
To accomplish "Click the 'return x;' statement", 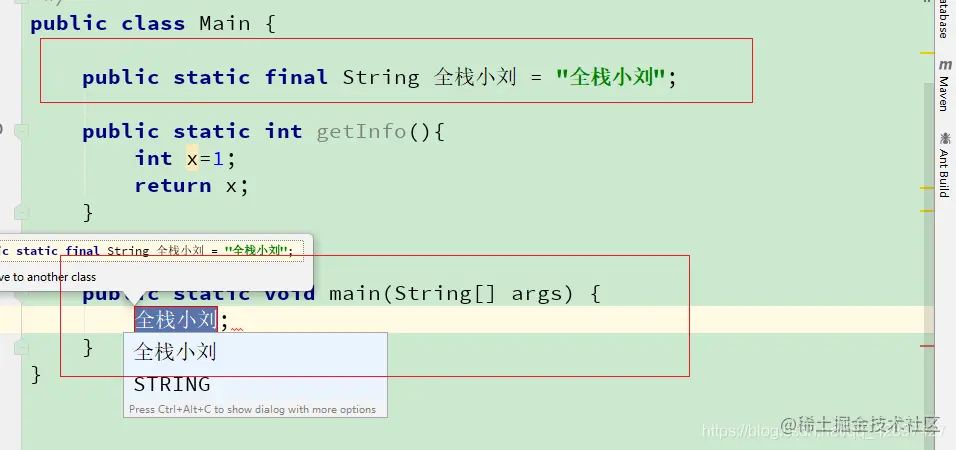I will 192,185.
